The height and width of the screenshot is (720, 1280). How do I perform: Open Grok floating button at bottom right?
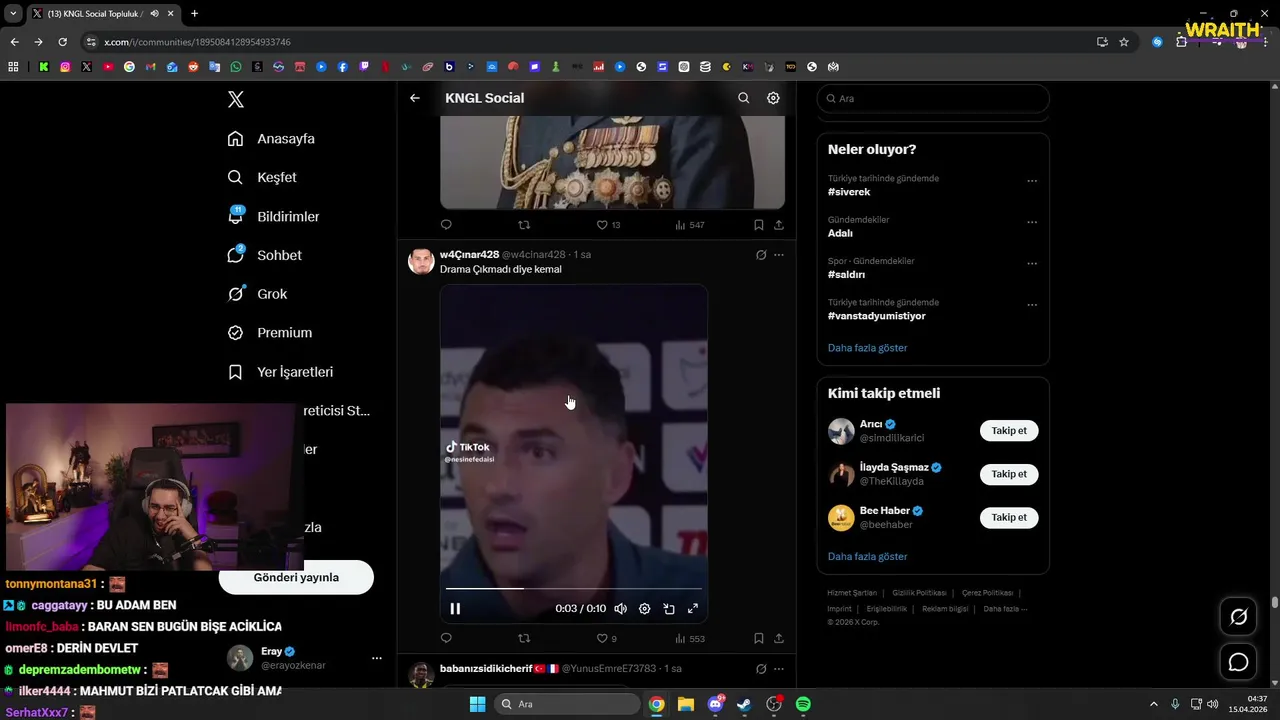tap(1238, 617)
